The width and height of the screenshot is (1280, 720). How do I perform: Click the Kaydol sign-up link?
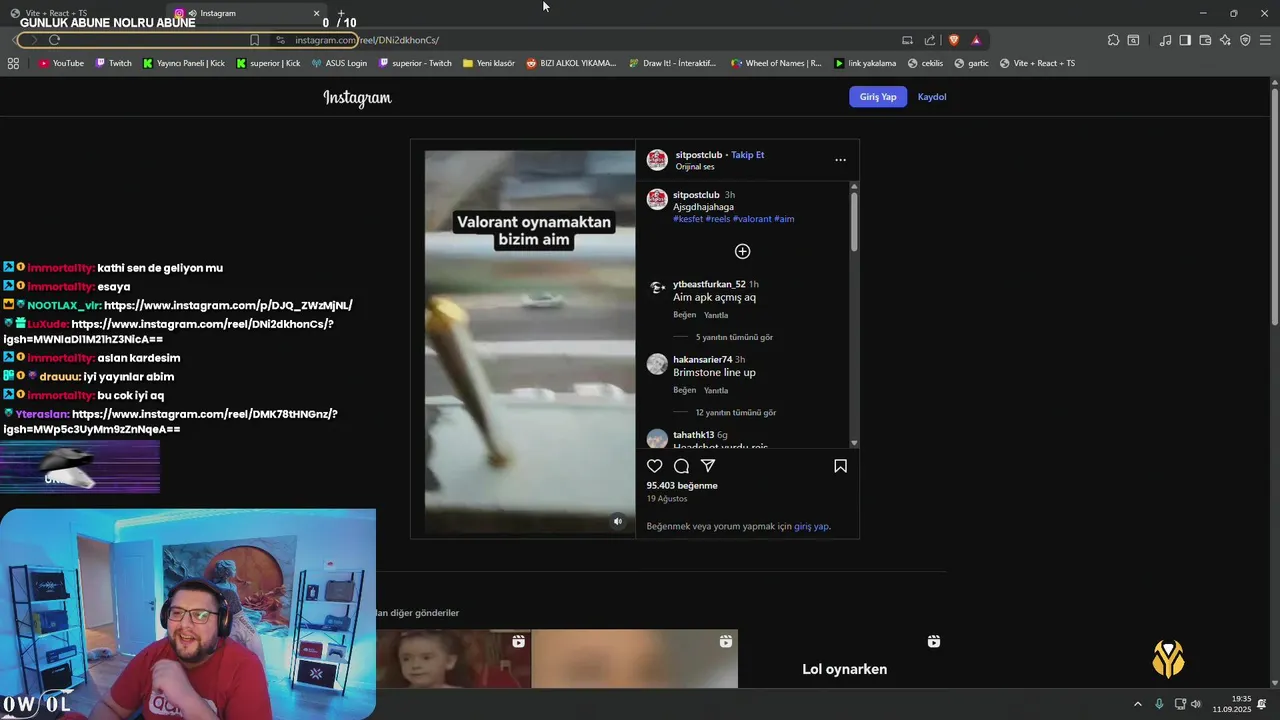932,97
